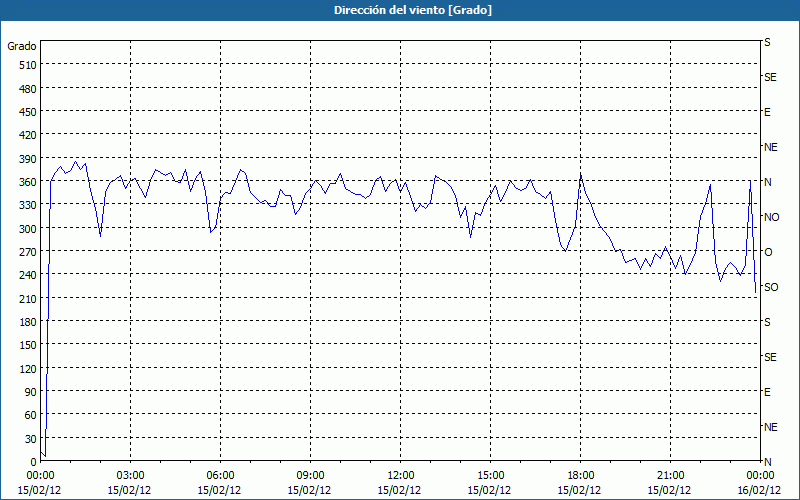Click the 'SE' compass label level with 480
The width and height of the screenshot is (800, 500).
click(x=770, y=77)
